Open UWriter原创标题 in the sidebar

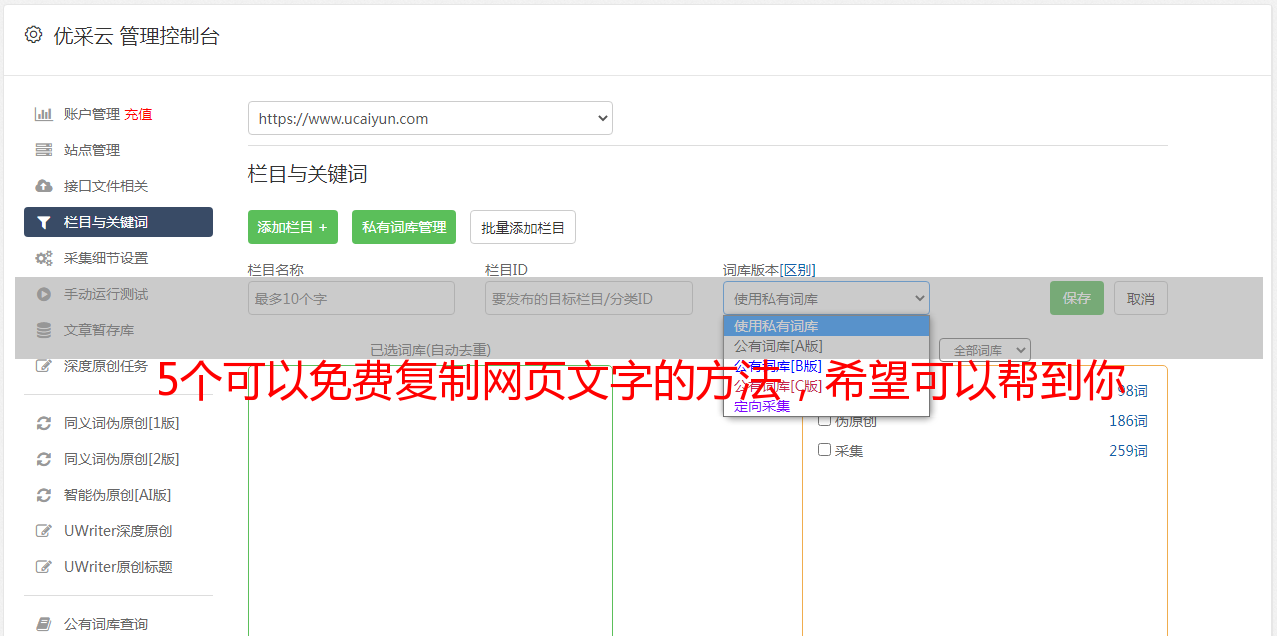click(118, 567)
